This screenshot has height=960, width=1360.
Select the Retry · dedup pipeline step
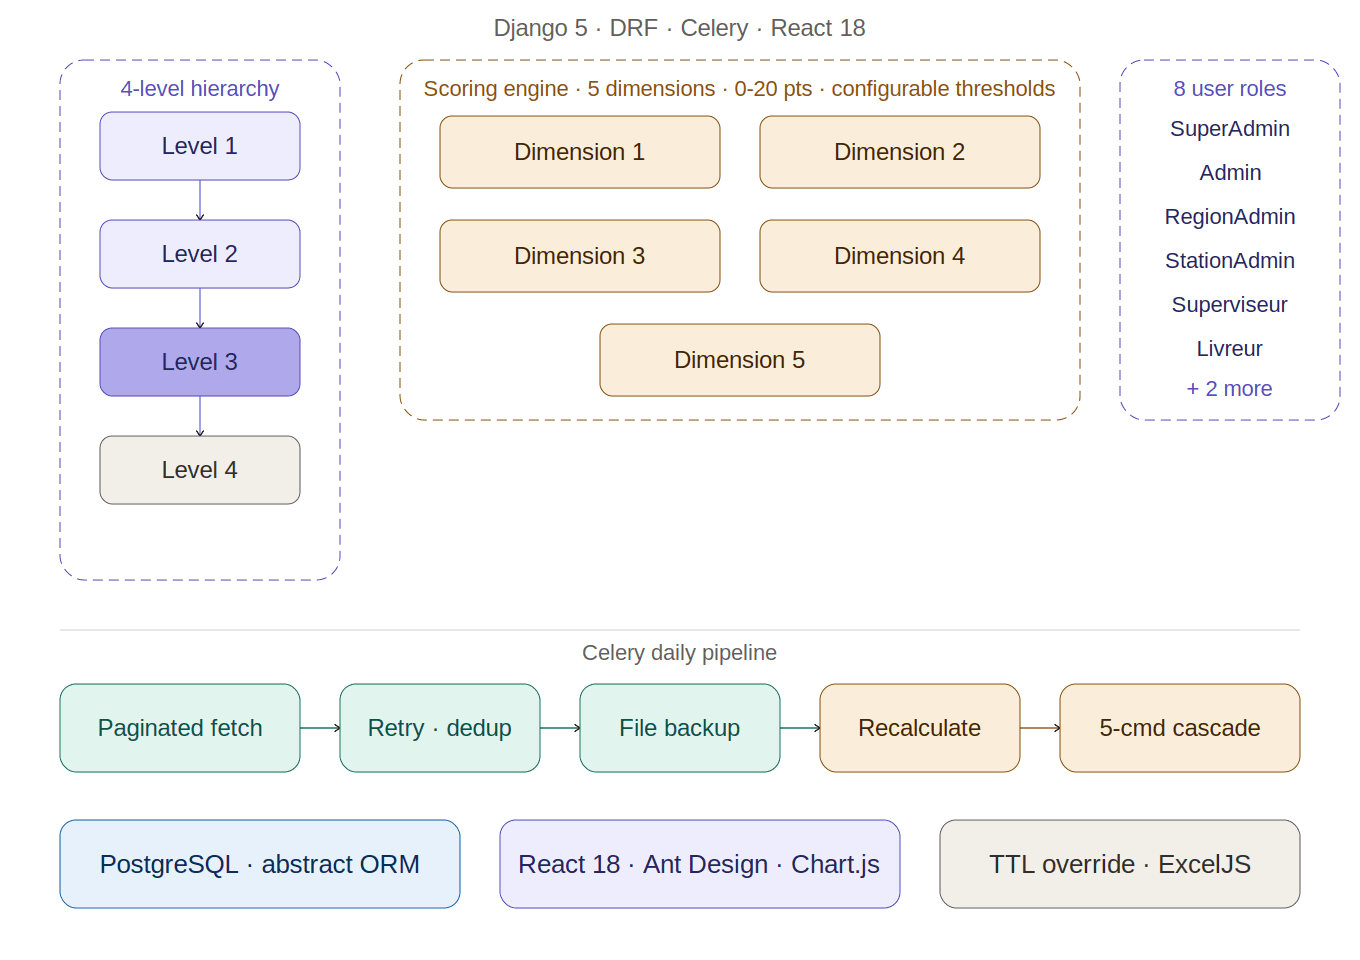(440, 728)
